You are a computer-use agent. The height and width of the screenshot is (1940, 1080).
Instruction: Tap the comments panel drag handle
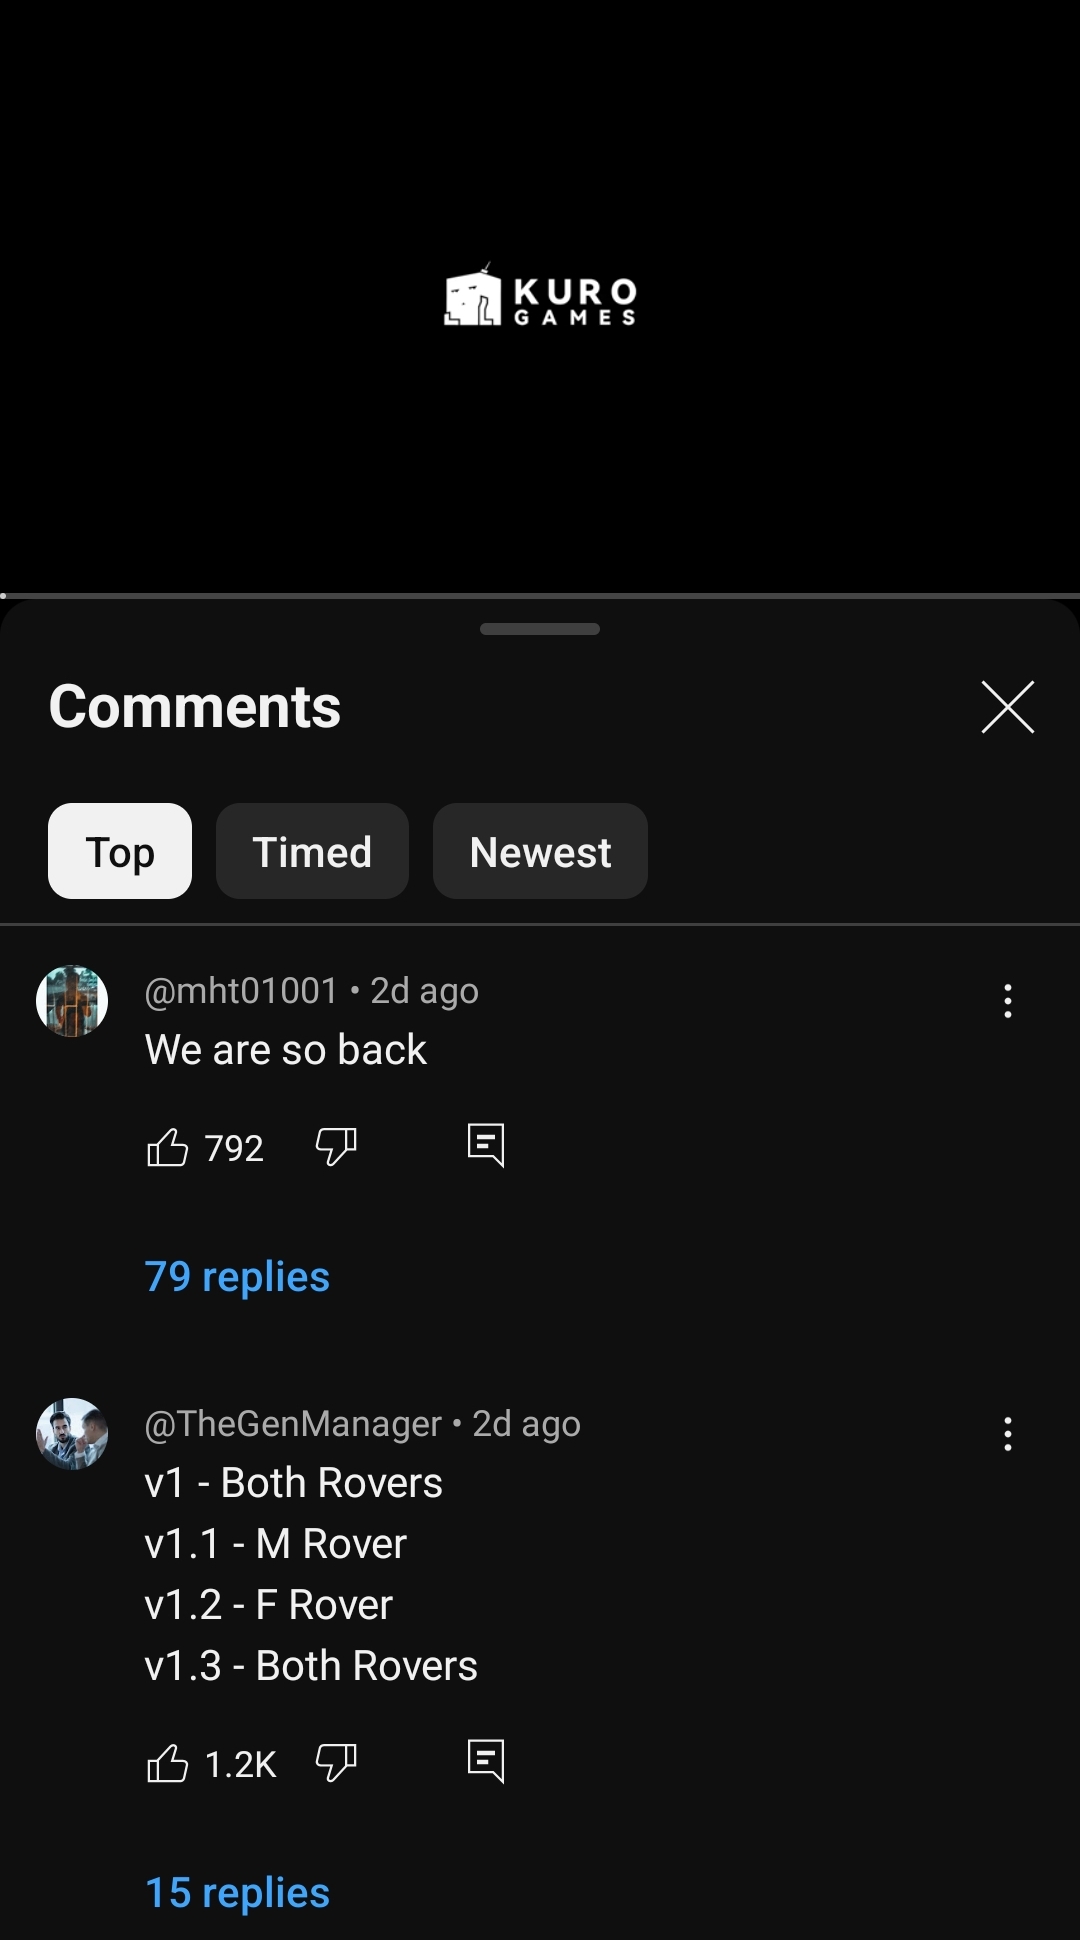(540, 629)
